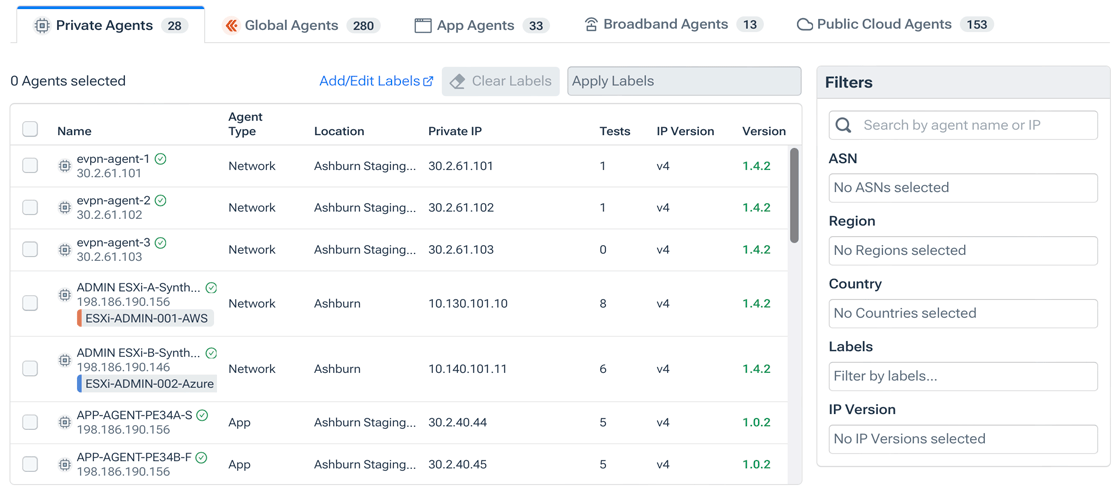
Task: Switch to the Private Agents tab
Action: (x=111, y=25)
